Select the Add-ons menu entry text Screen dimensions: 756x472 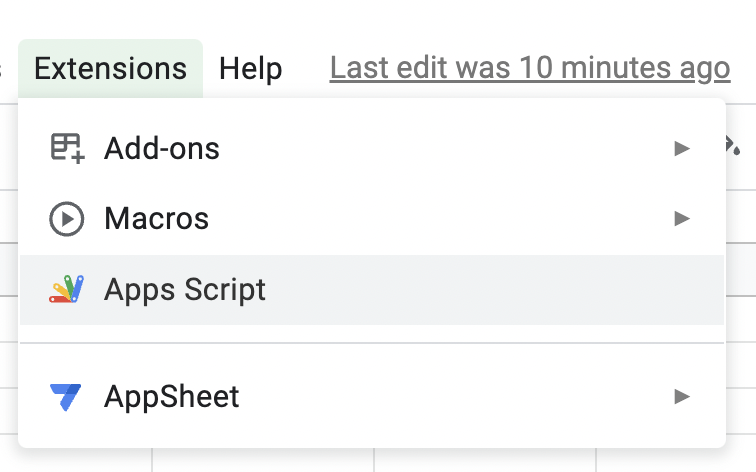click(162, 149)
